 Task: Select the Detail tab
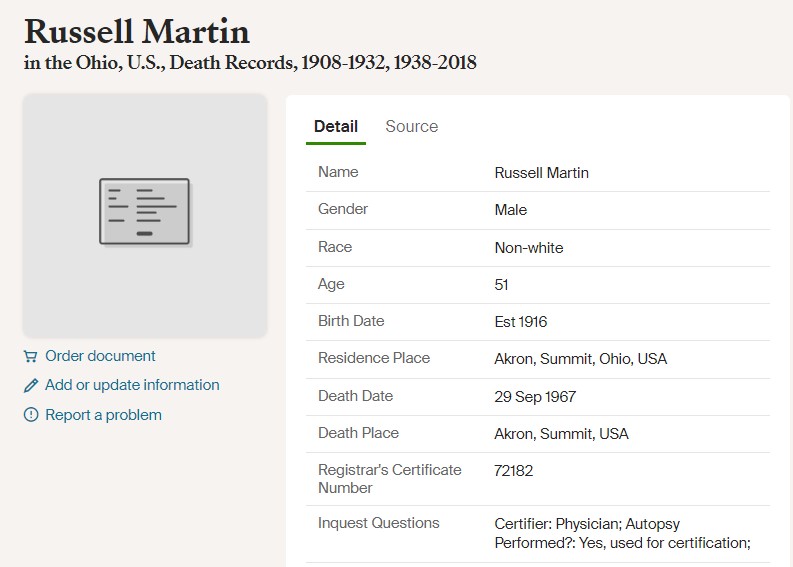point(336,126)
